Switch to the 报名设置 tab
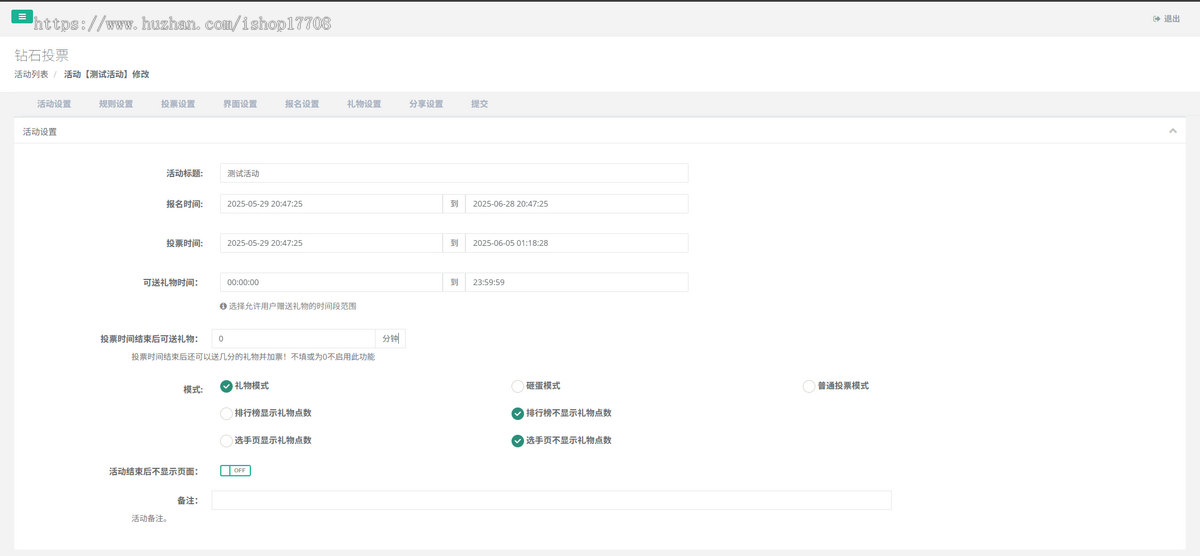Screen dimensions: 1200x556 pos(302,104)
